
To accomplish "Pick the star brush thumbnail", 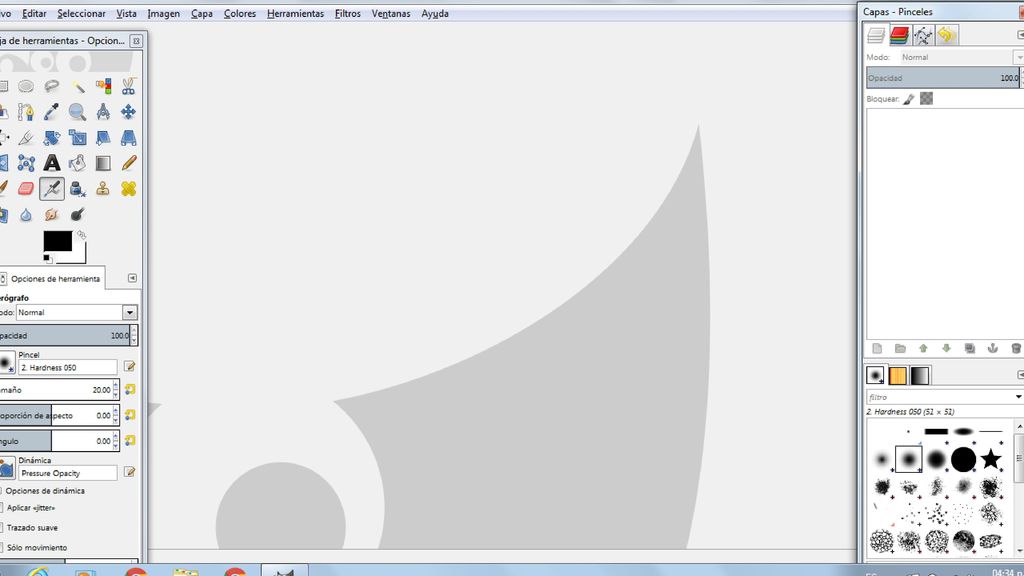I will tap(991, 459).
